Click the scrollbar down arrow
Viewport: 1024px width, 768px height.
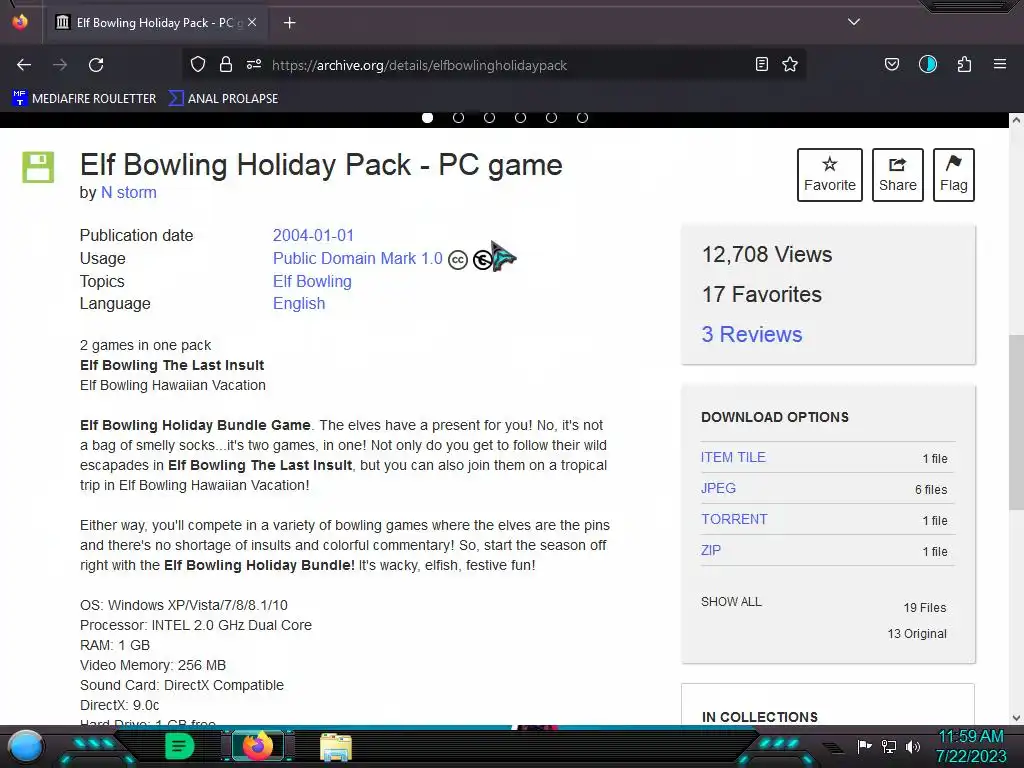point(1016,718)
